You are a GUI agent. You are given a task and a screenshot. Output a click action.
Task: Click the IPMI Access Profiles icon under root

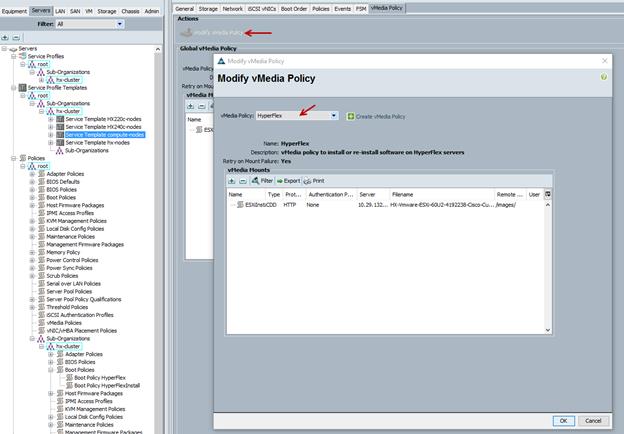click(41, 213)
